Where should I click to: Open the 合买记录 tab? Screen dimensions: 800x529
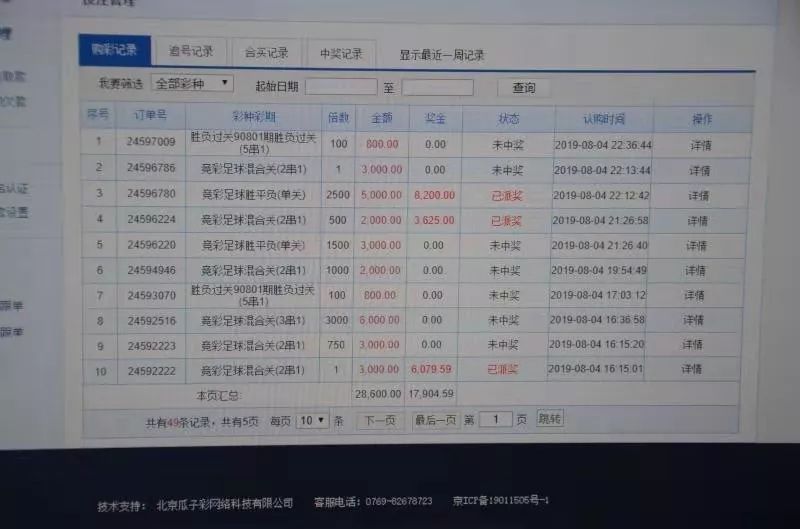pos(266,52)
